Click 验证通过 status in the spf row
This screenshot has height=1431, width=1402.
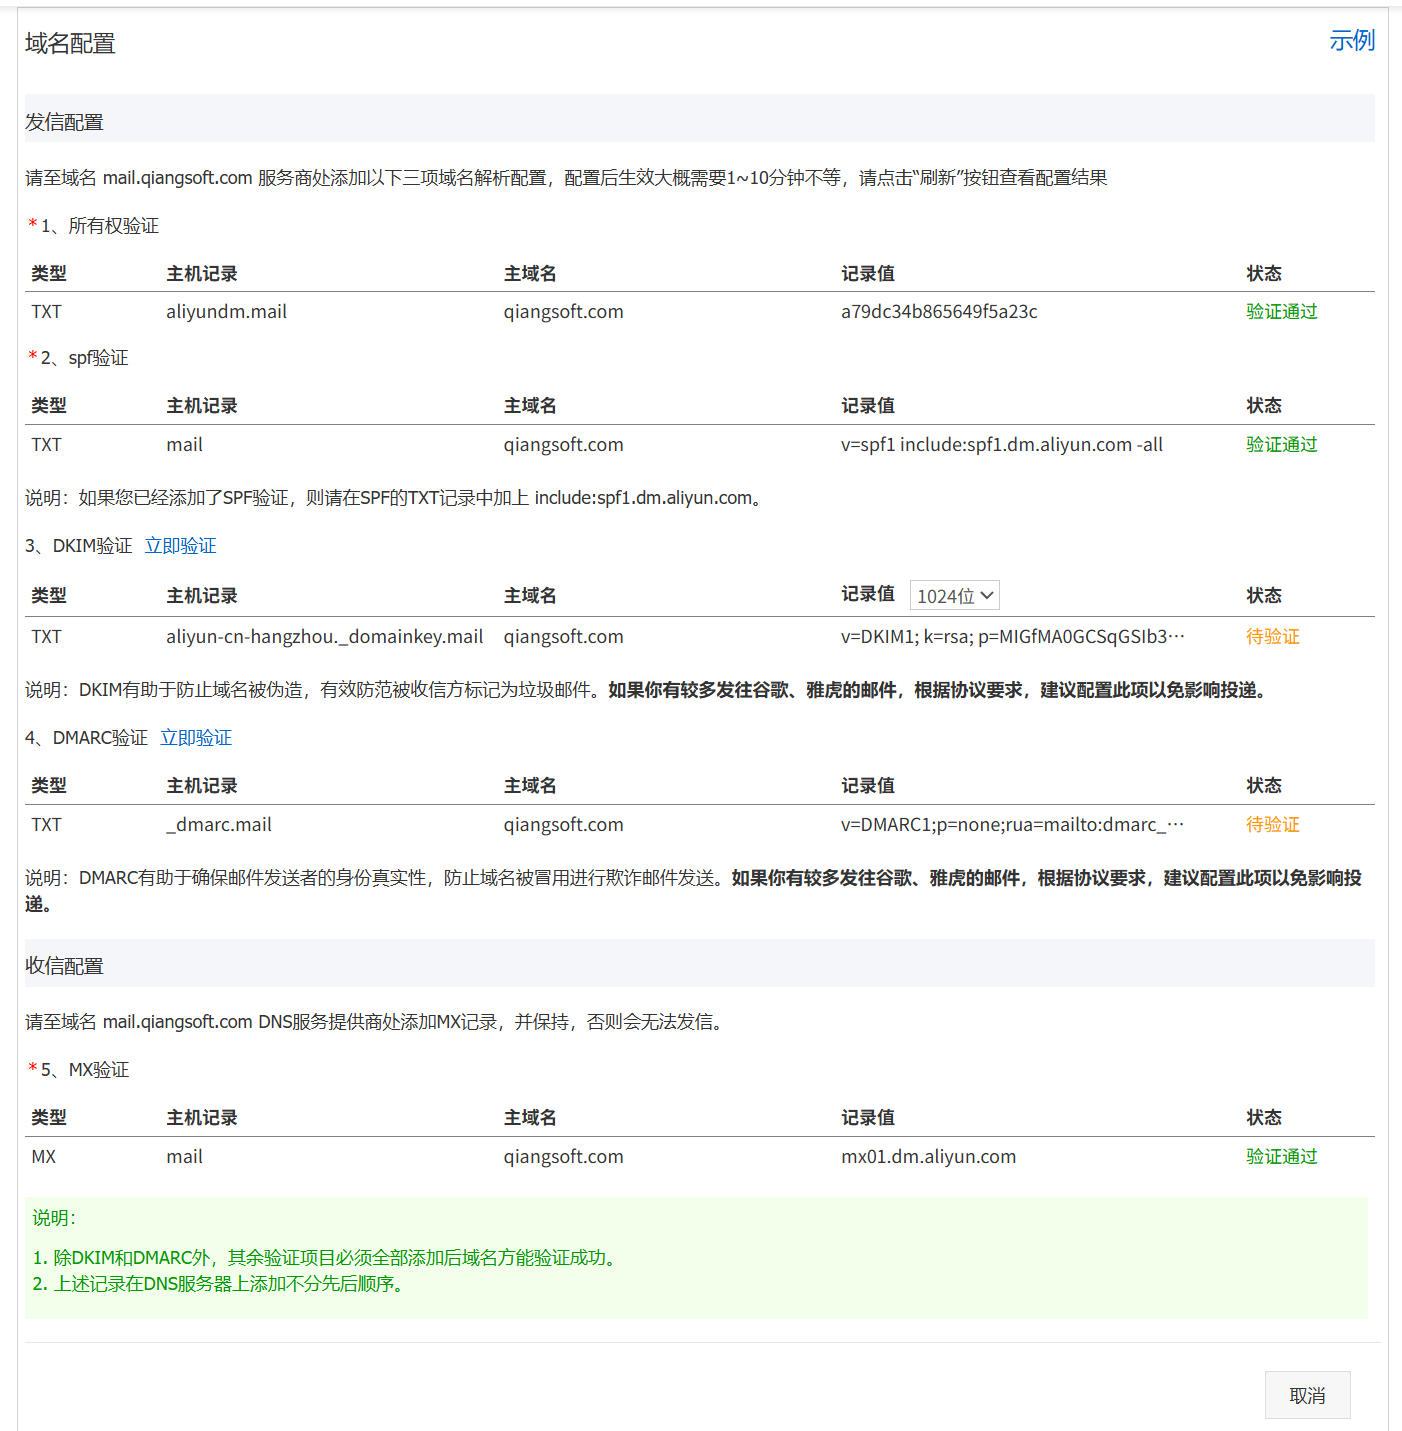[x=1281, y=445]
